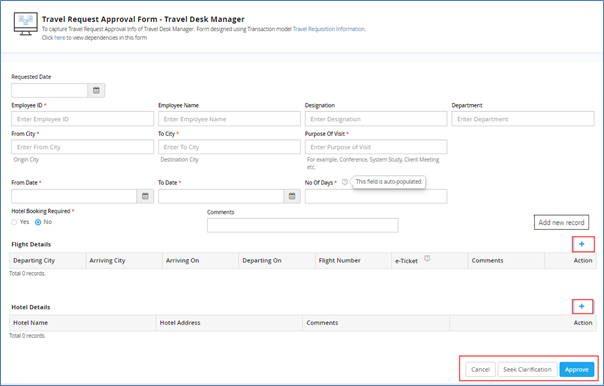Sort by Flight Number column header
This screenshot has height=386, width=604.
coord(339,260)
